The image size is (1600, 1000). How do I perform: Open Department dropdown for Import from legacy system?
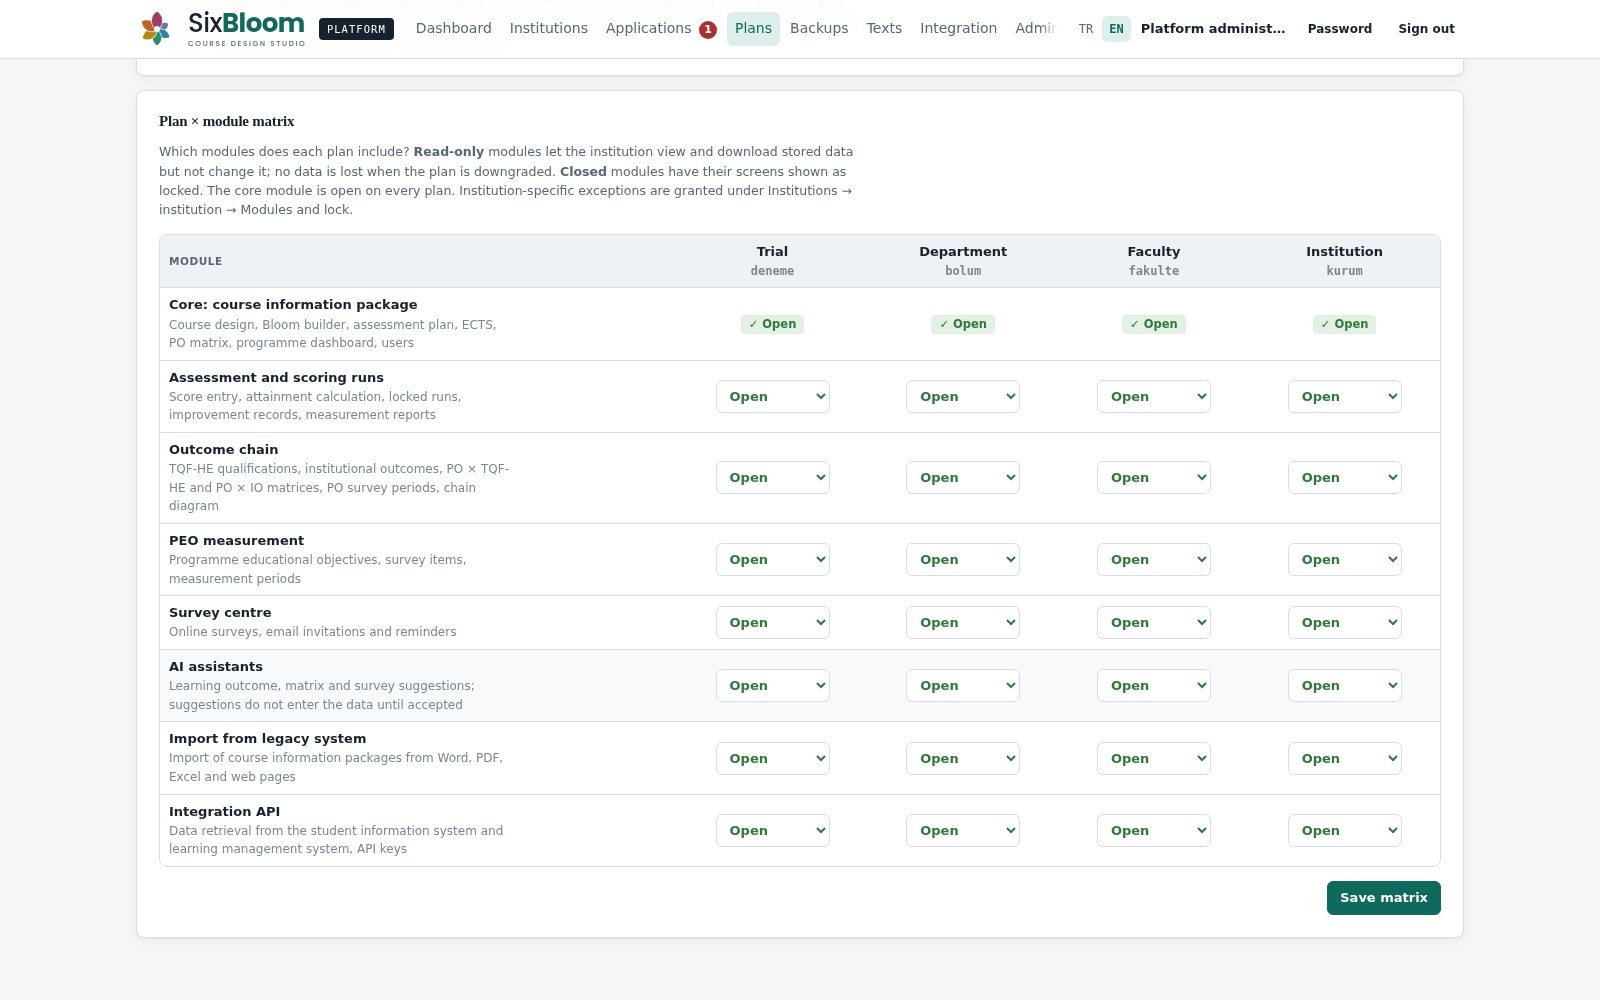pyautogui.click(x=963, y=758)
